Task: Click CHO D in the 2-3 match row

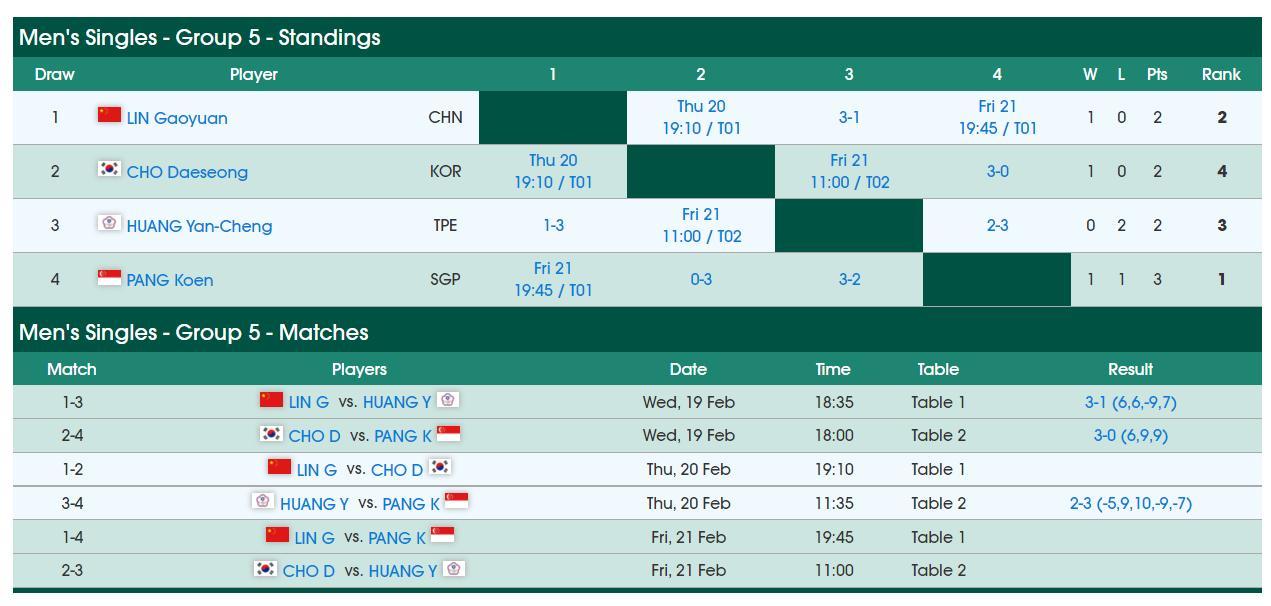Action: (309, 571)
